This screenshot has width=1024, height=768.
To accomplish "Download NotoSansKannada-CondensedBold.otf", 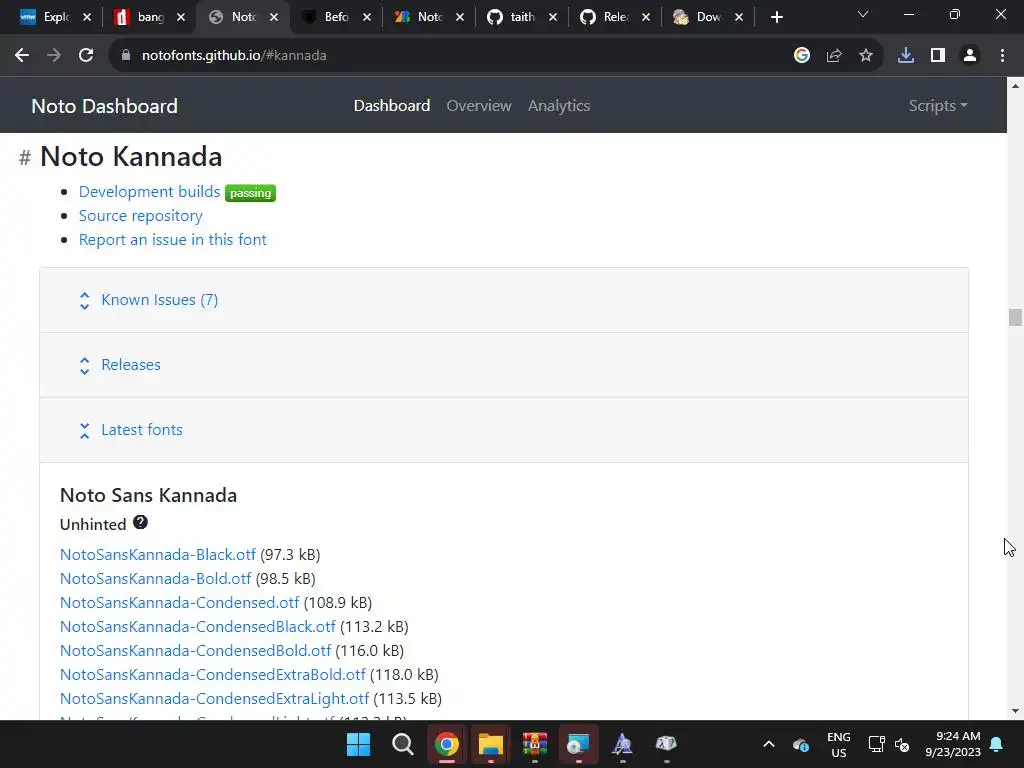I will [x=195, y=650].
